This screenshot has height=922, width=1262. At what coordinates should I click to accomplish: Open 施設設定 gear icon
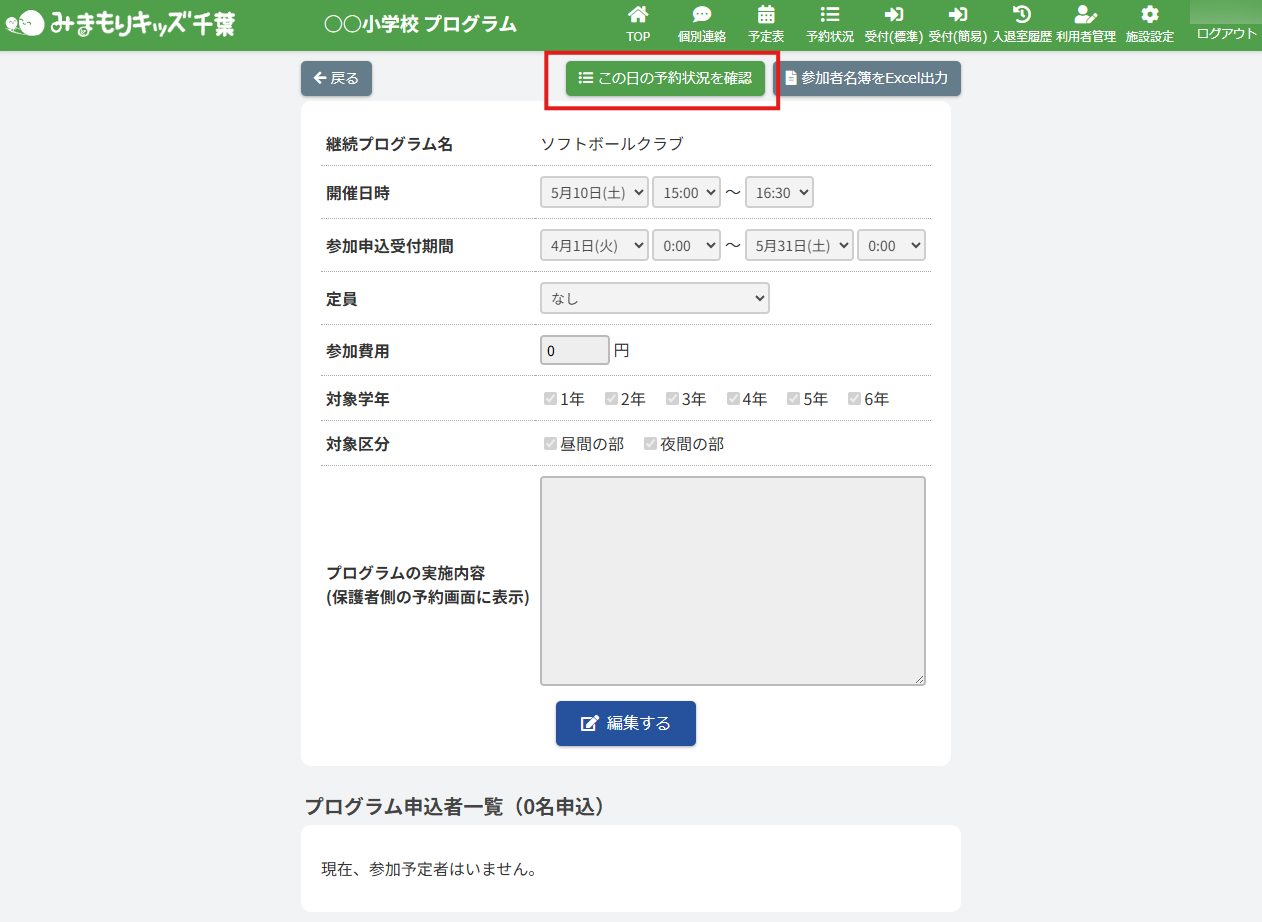pos(1150,15)
